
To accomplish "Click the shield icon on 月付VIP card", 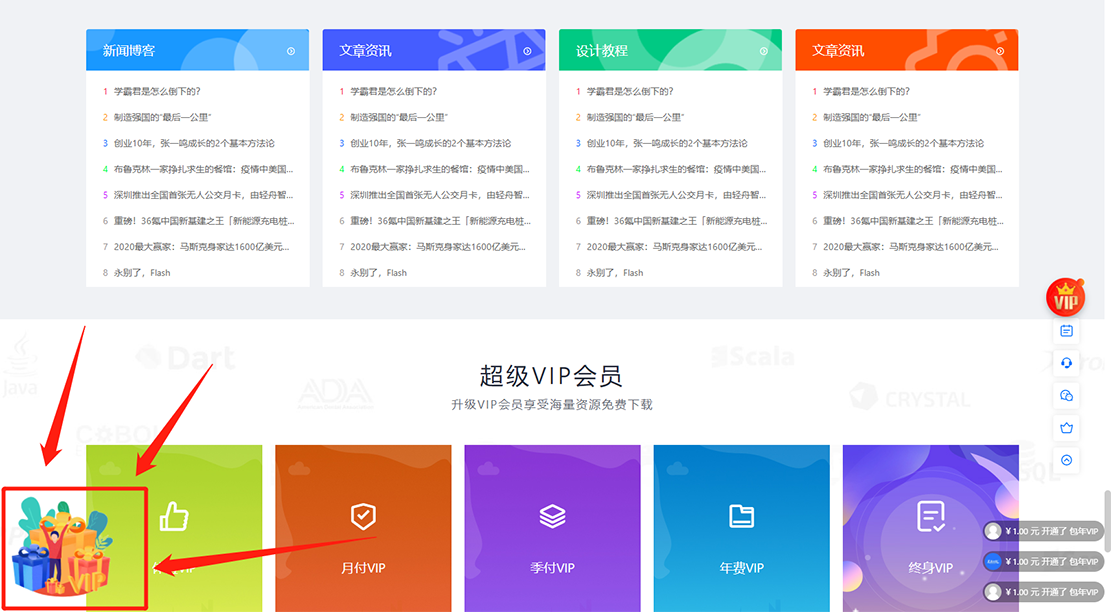I will (x=363, y=516).
